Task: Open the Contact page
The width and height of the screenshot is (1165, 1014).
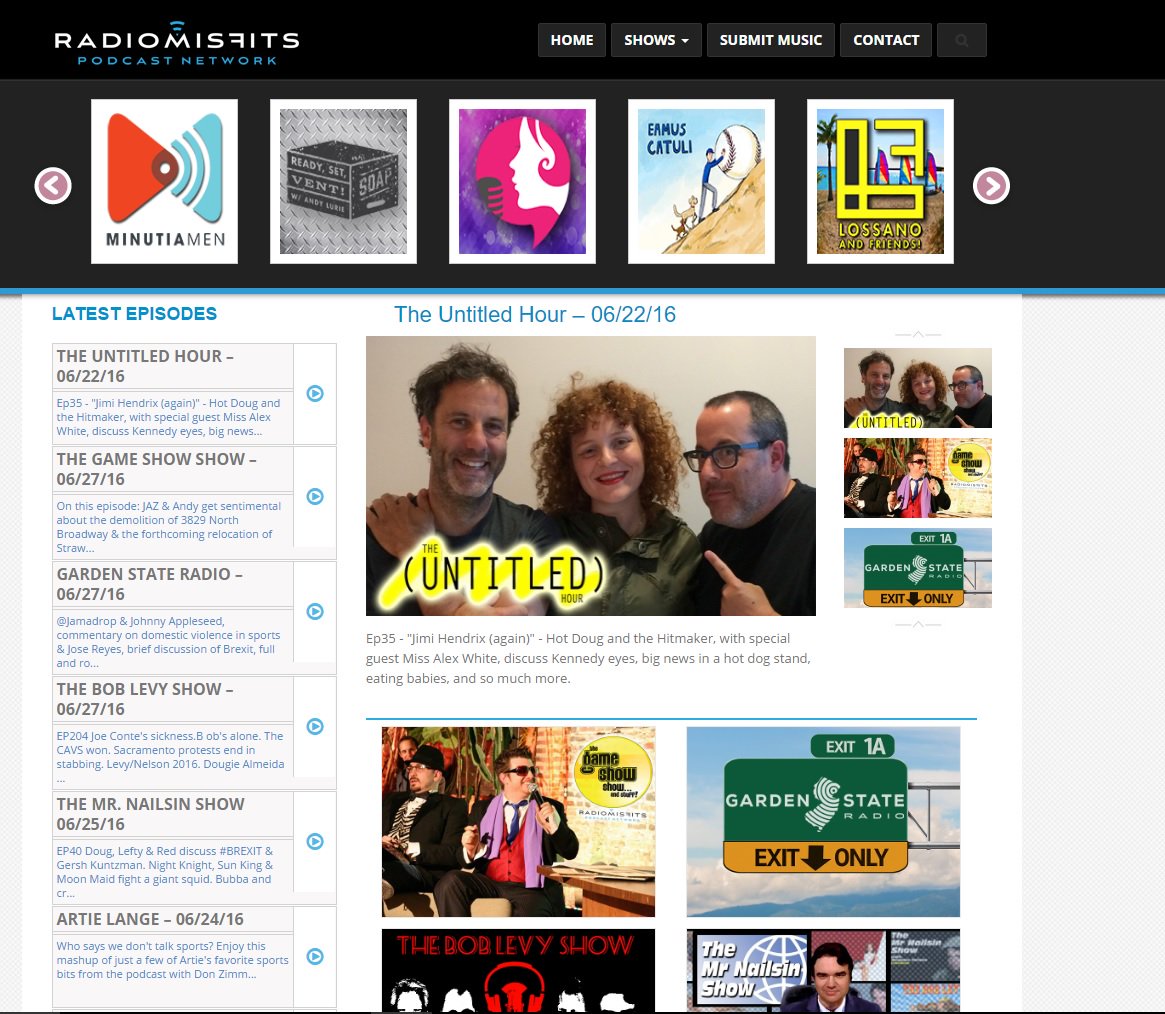Action: point(886,40)
